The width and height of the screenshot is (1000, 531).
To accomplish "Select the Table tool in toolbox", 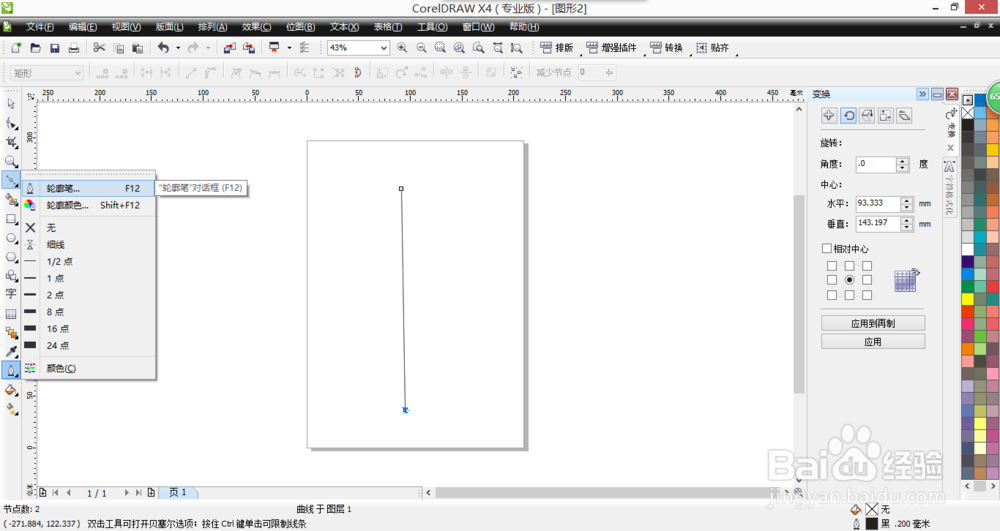I will coord(11,314).
